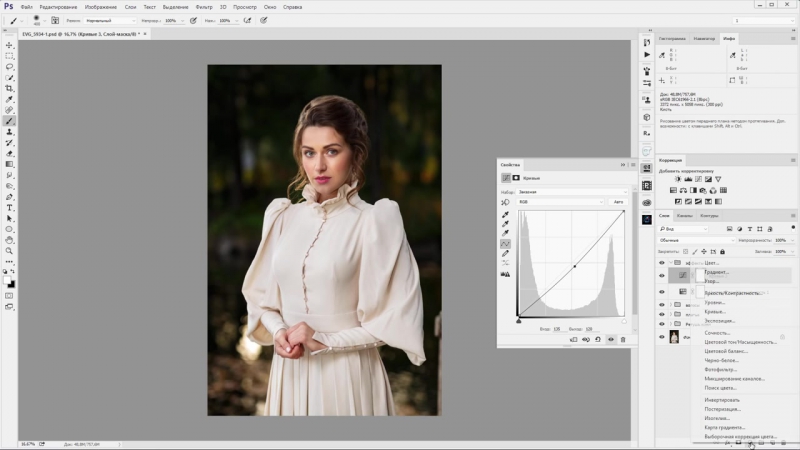Toggle lock position in Layers panel
This screenshot has width=800, height=450.
tap(704, 252)
